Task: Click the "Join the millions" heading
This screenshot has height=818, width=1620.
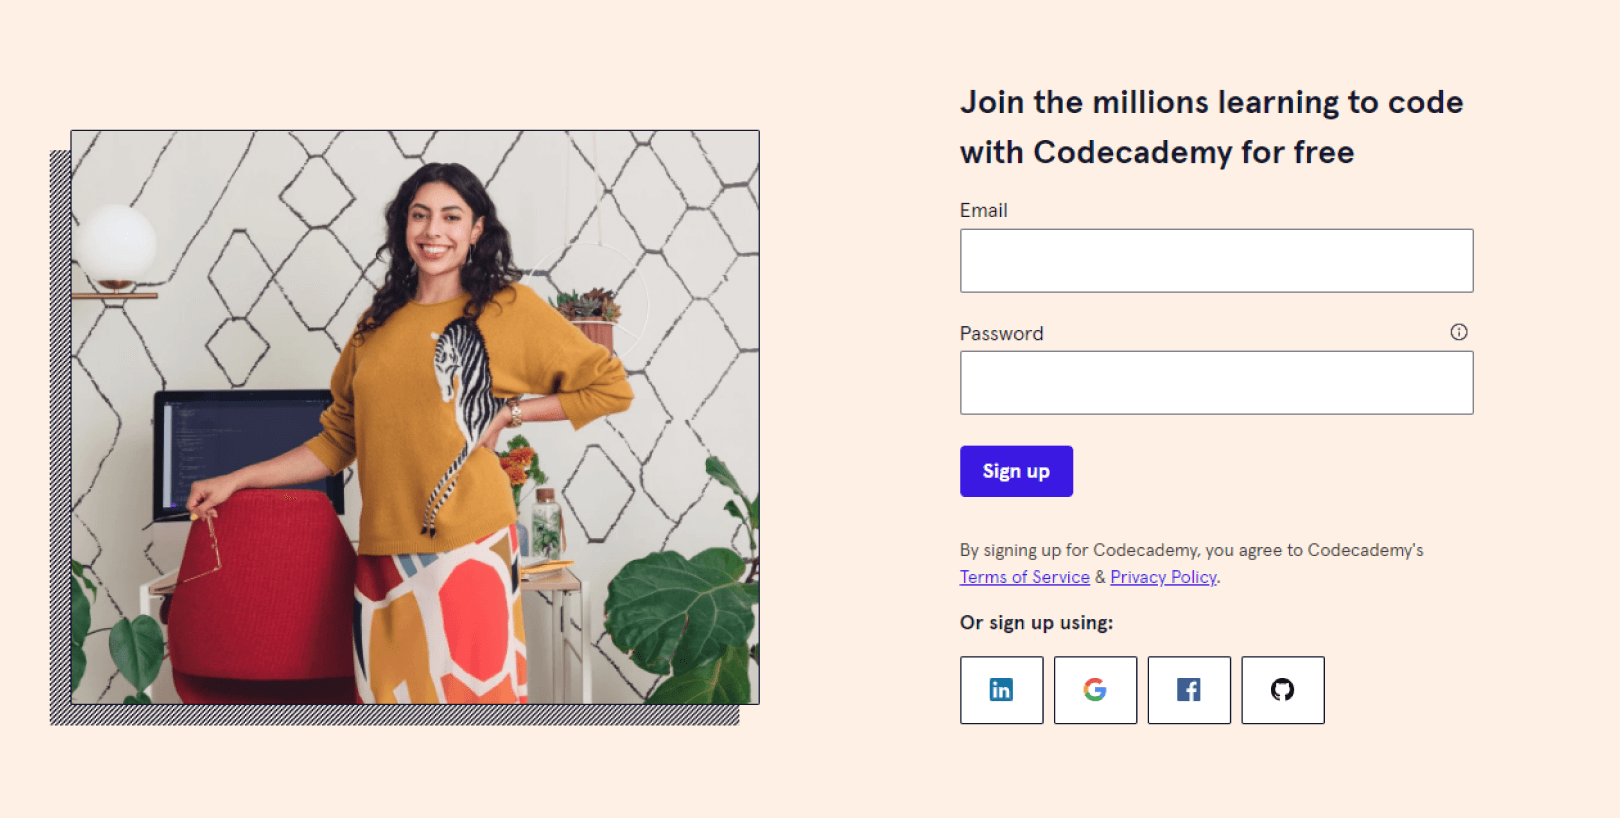Action: pyautogui.click(x=1211, y=127)
